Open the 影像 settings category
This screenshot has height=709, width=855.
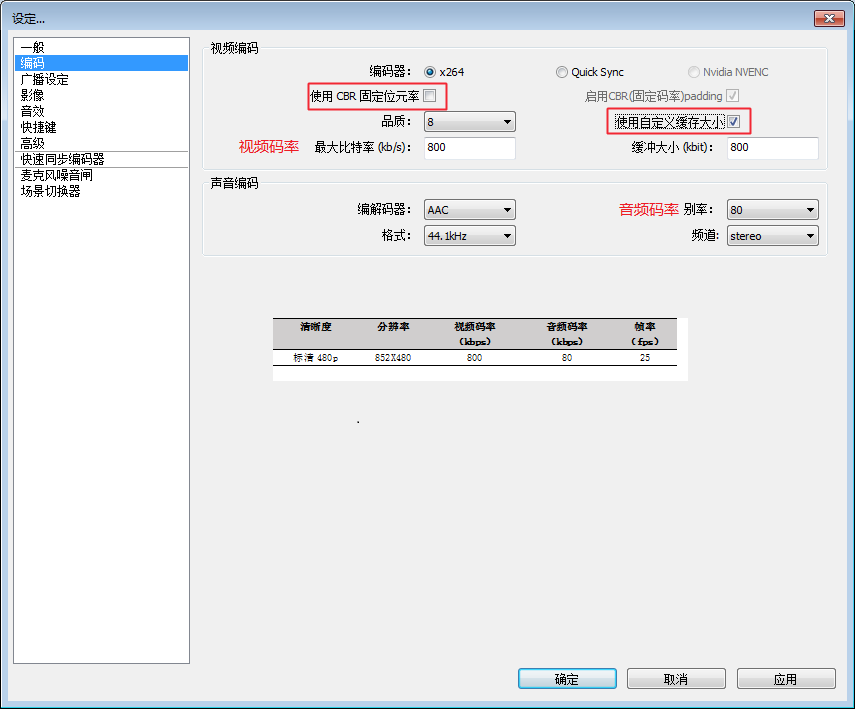[x=101, y=95]
